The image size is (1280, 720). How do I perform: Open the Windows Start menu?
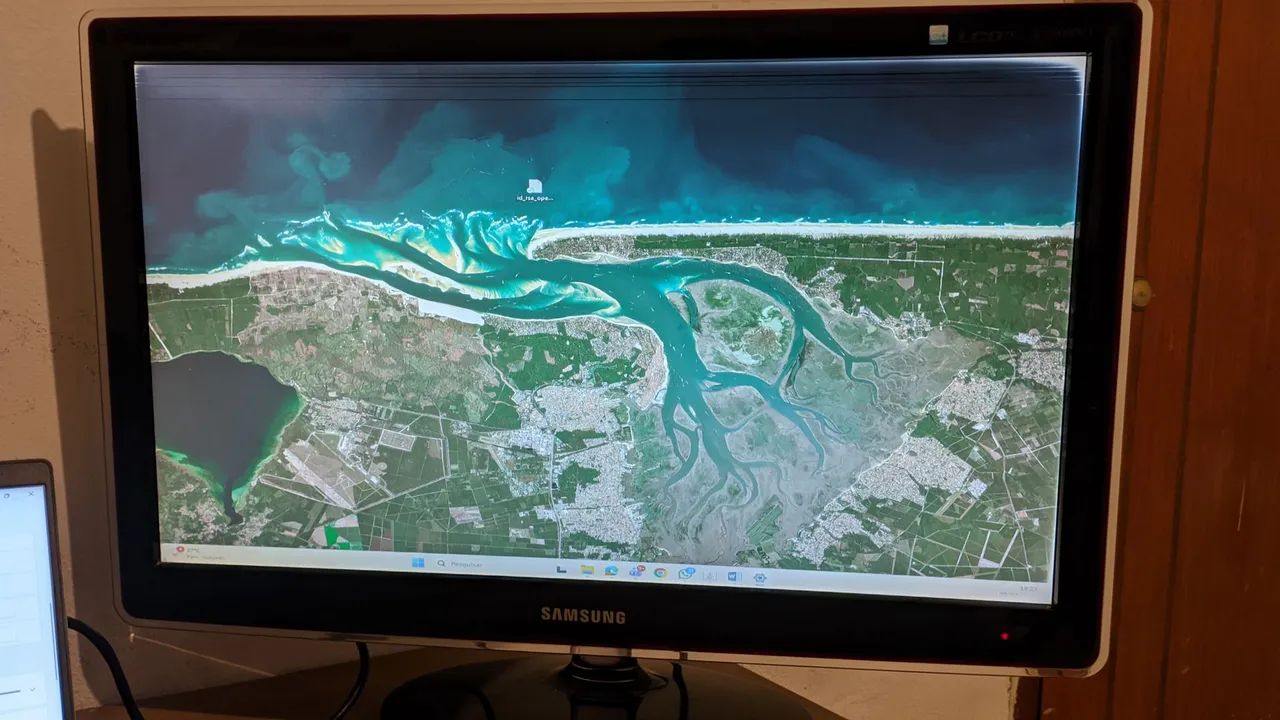(418, 563)
